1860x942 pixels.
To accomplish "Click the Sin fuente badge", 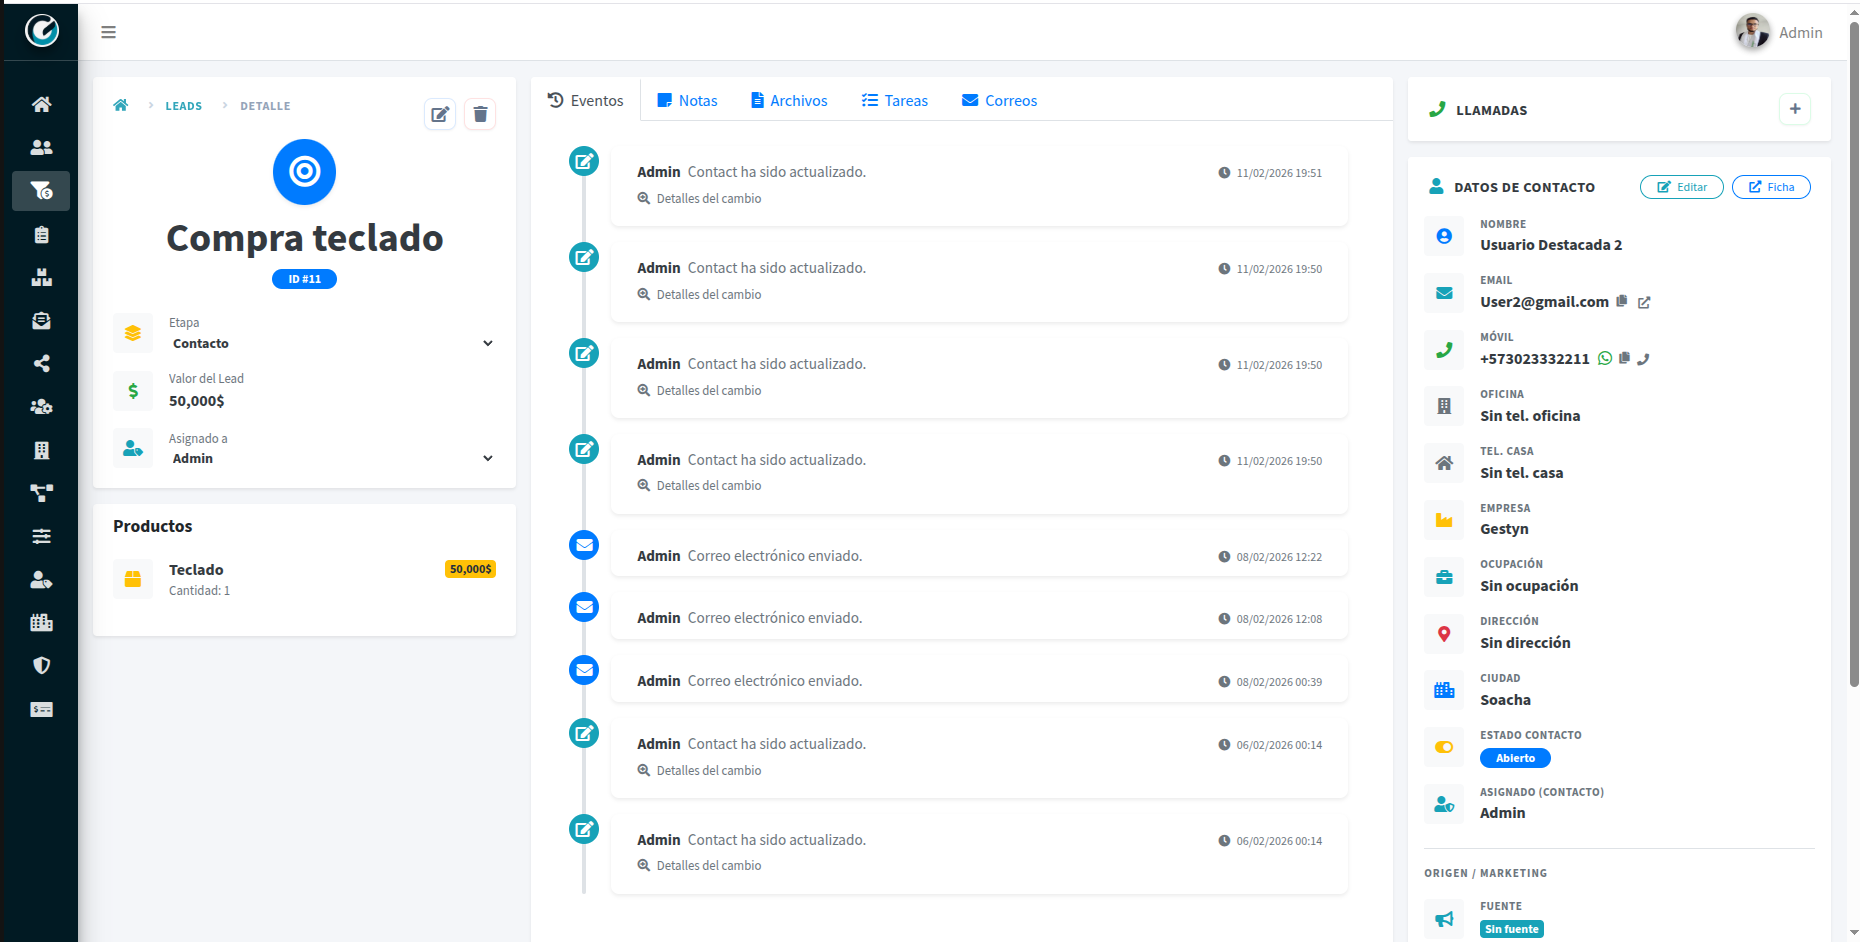I will coord(1511,929).
